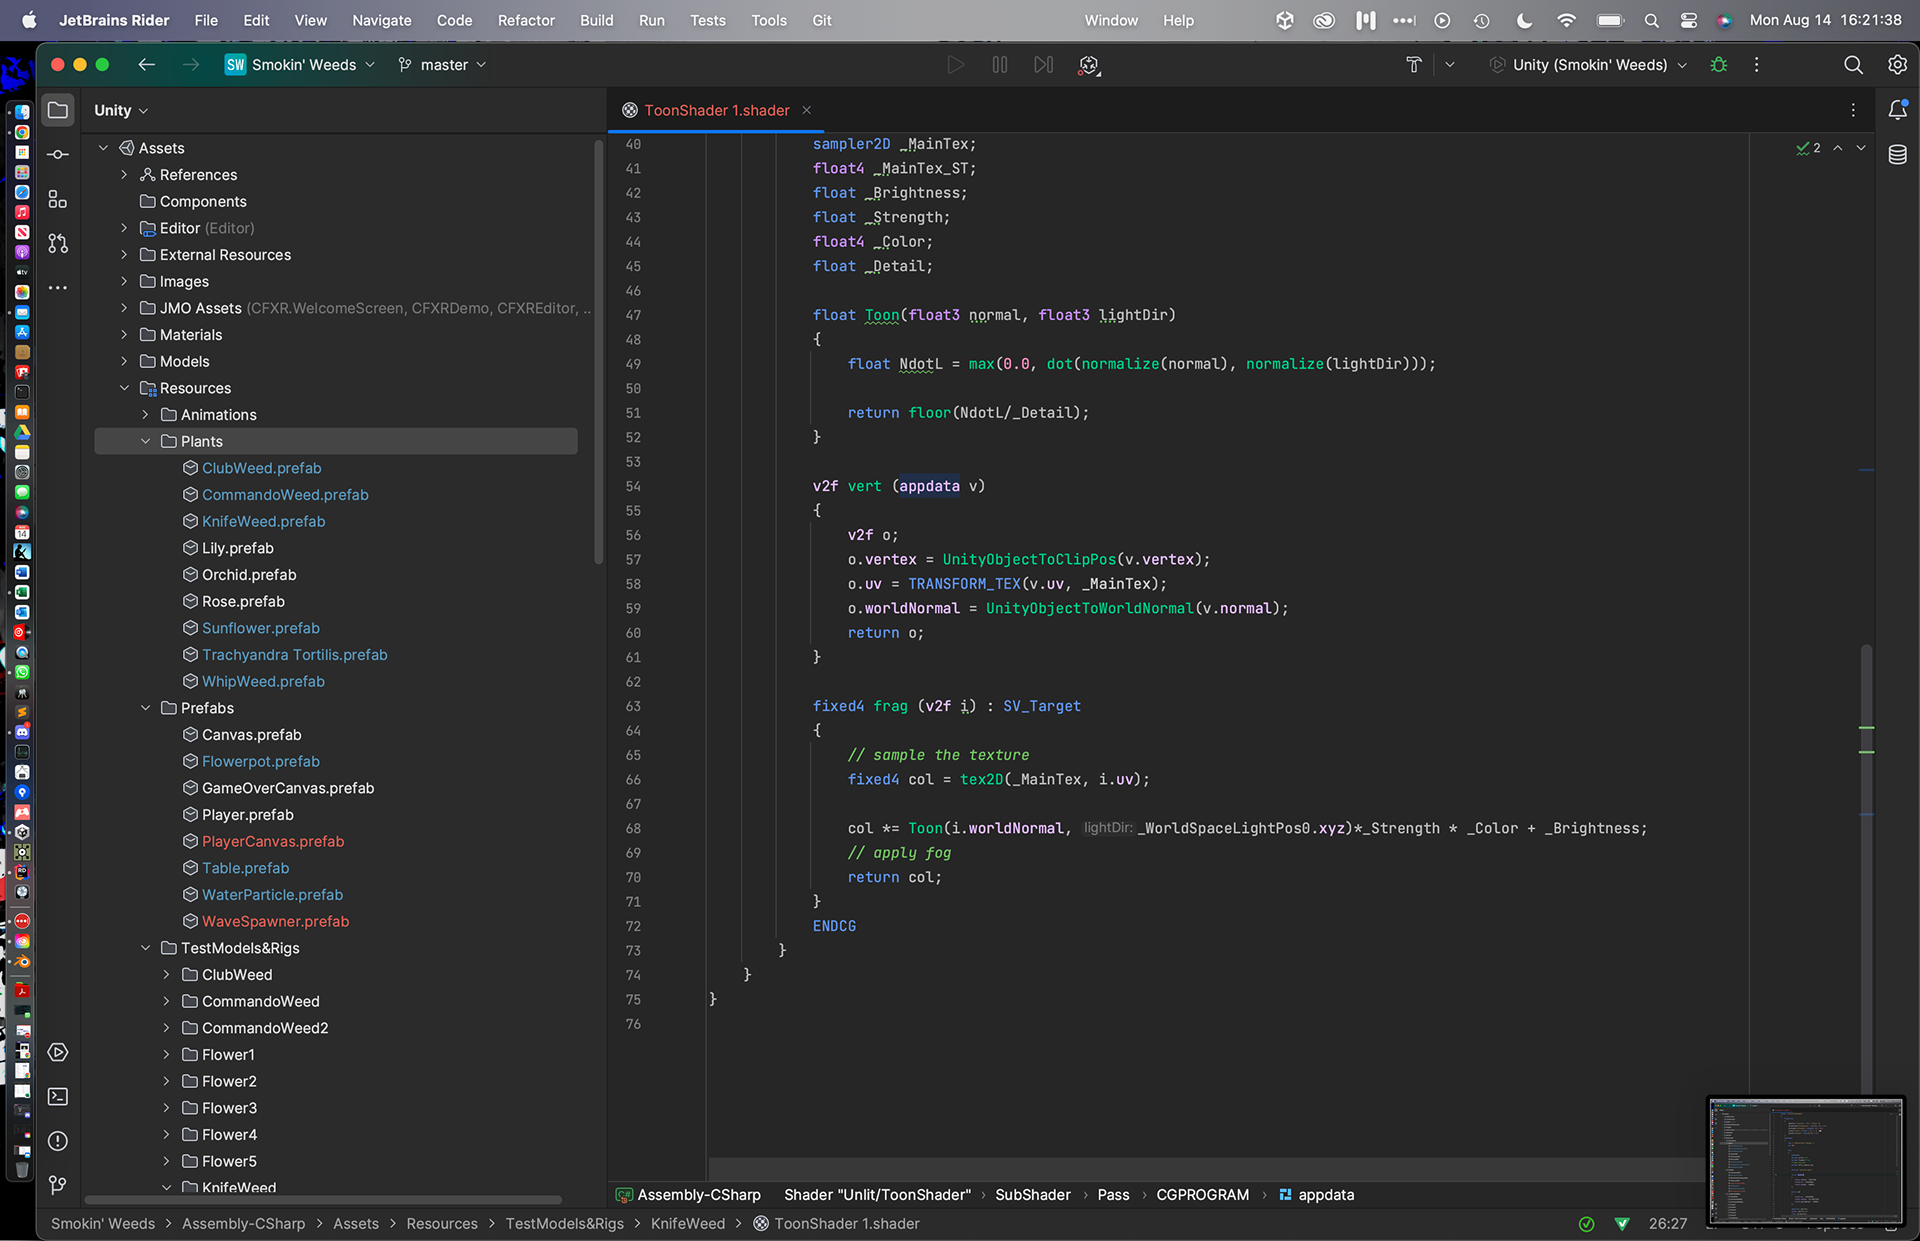Collapse the Assets tree node
1920x1241 pixels.
(103, 148)
